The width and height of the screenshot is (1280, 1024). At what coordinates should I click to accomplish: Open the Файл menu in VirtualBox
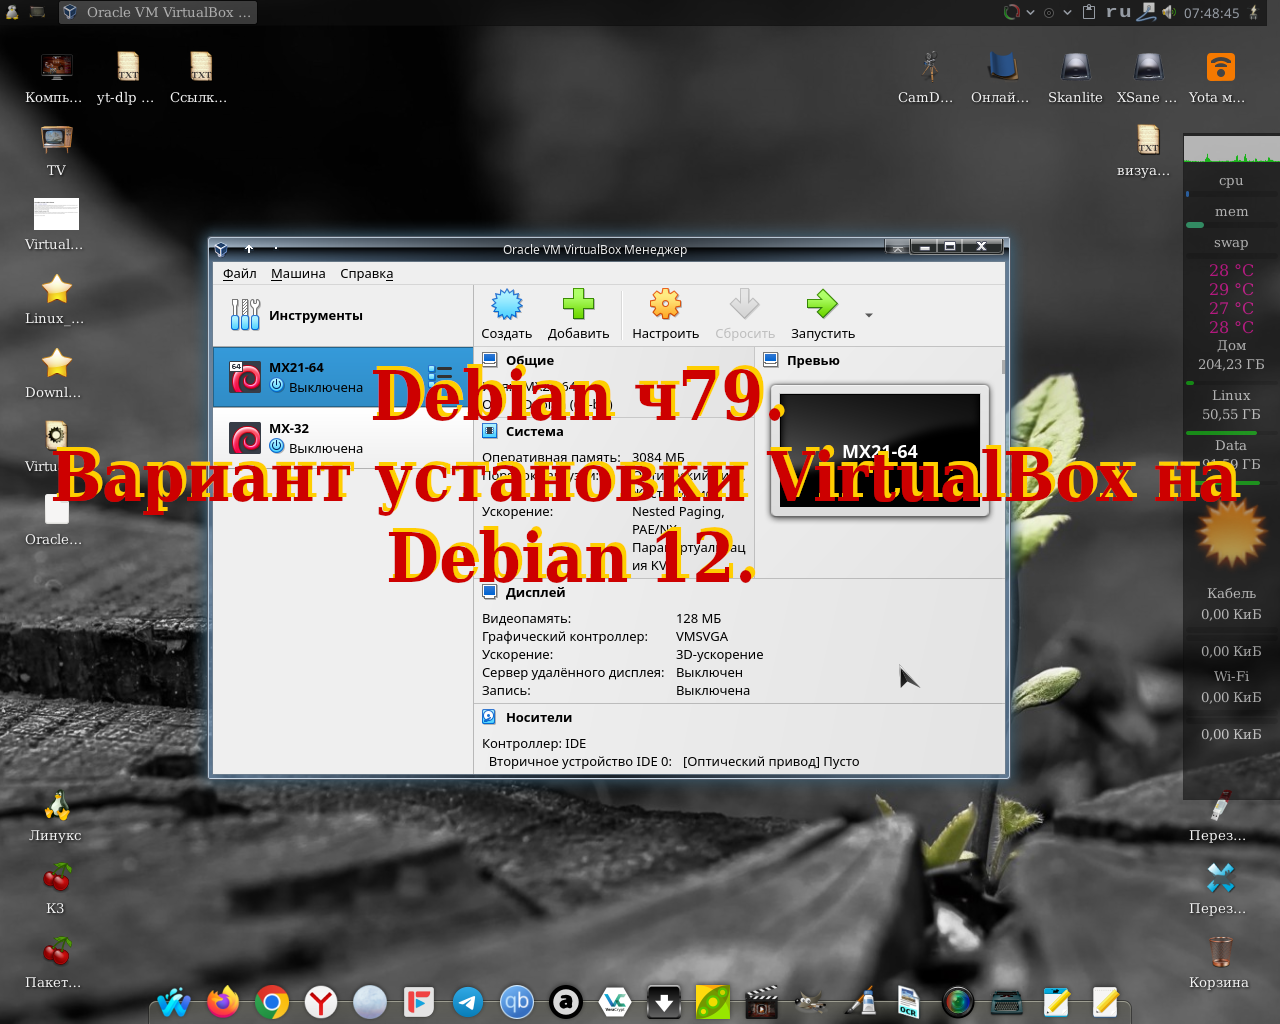(240, 273)
